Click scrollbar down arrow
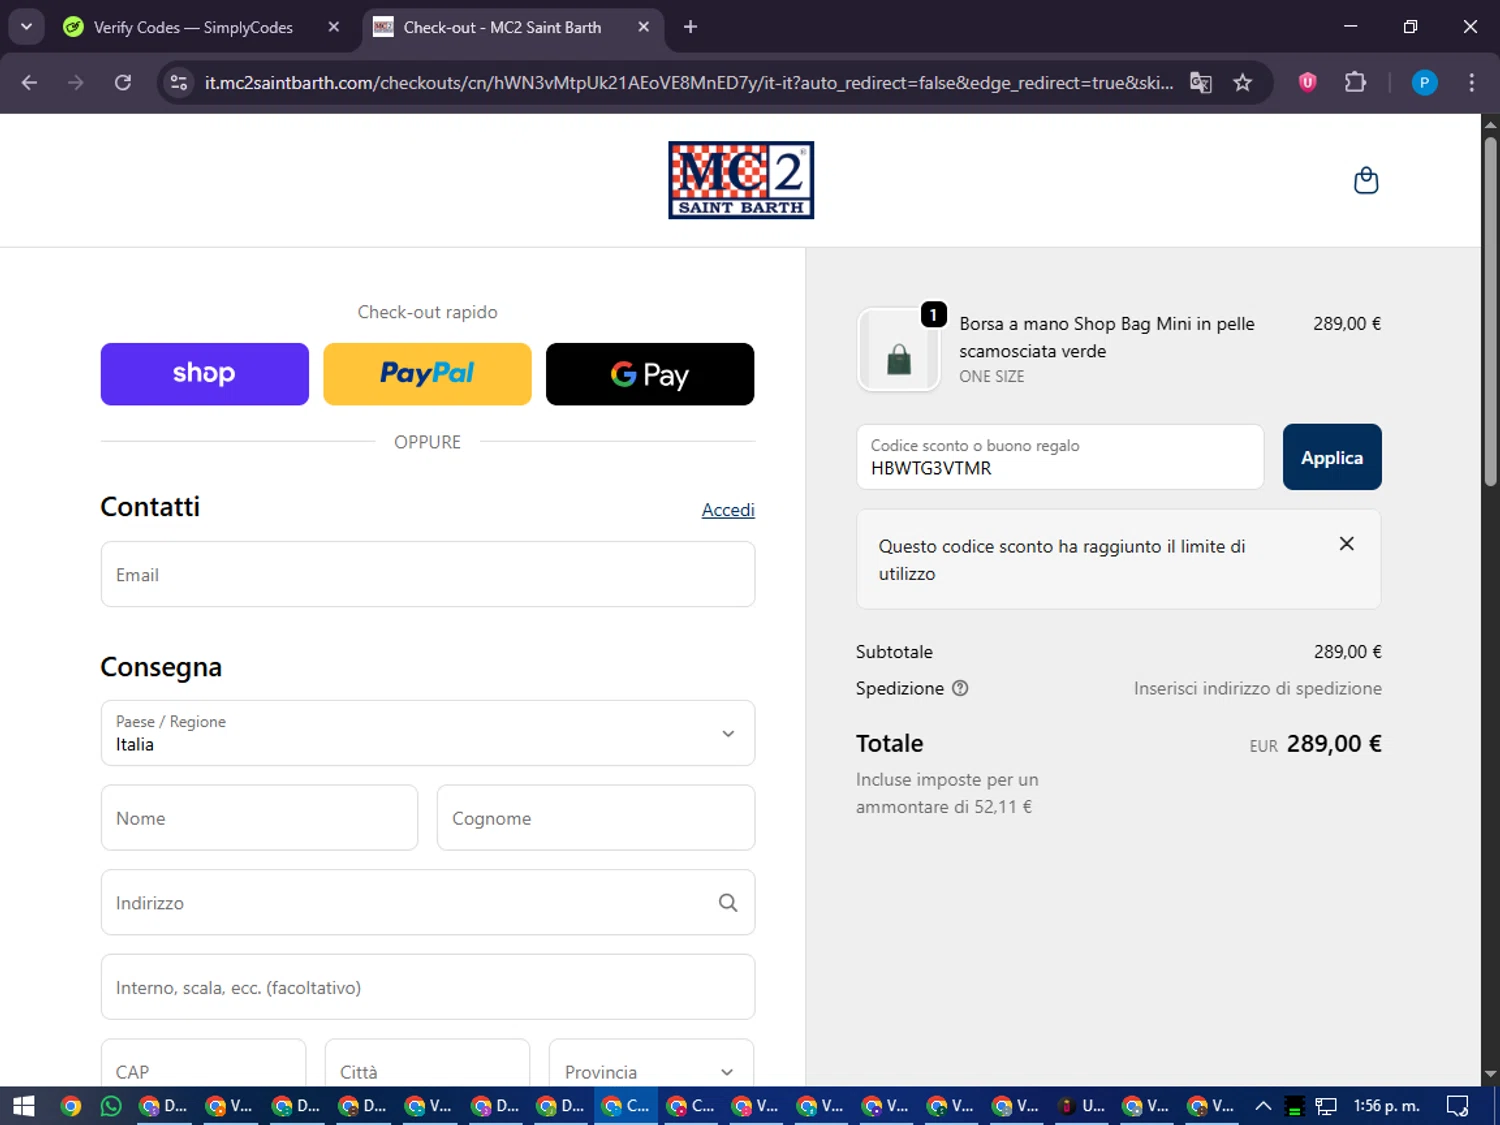This screenshot has height=1125, width=1500. click(1490, 1075)
